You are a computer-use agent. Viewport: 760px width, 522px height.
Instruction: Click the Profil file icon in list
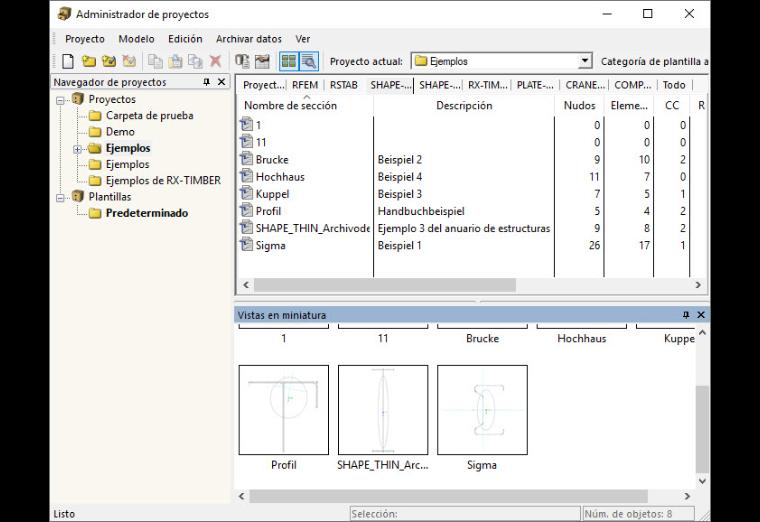[x=247, y=210]
